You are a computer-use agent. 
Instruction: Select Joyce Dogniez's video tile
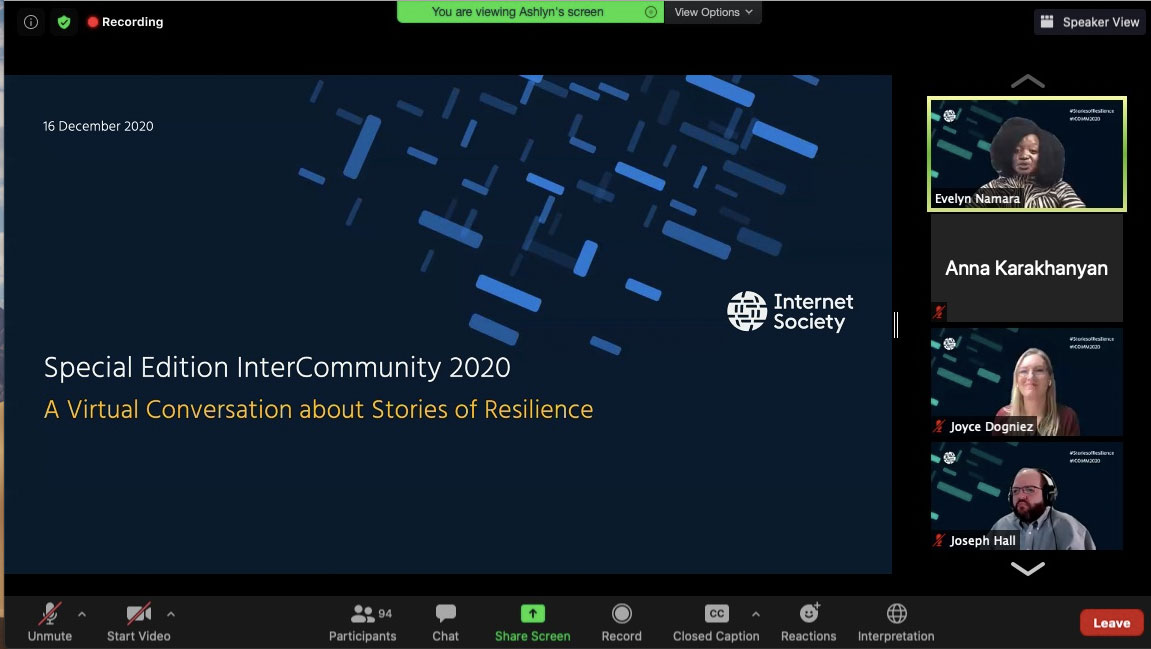coord(1026,382)
